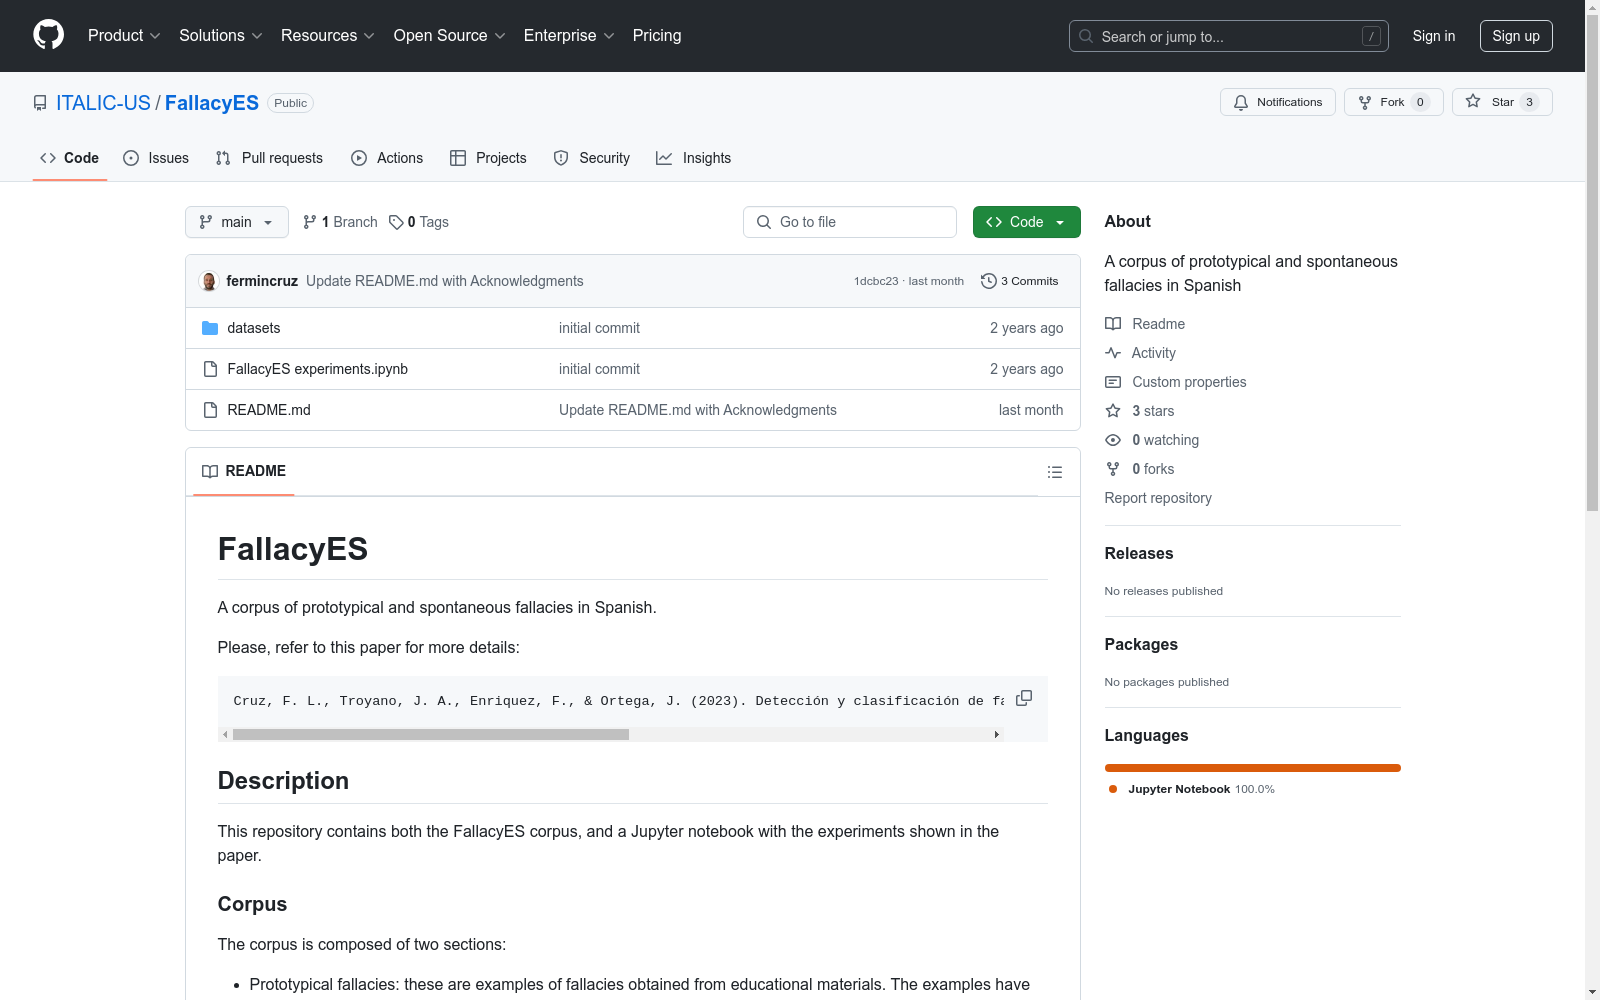This screenshot has width=1600, height=1000.
Task: Click the right arrow of citation scrollbar
Action: click(x=996, y=734)
